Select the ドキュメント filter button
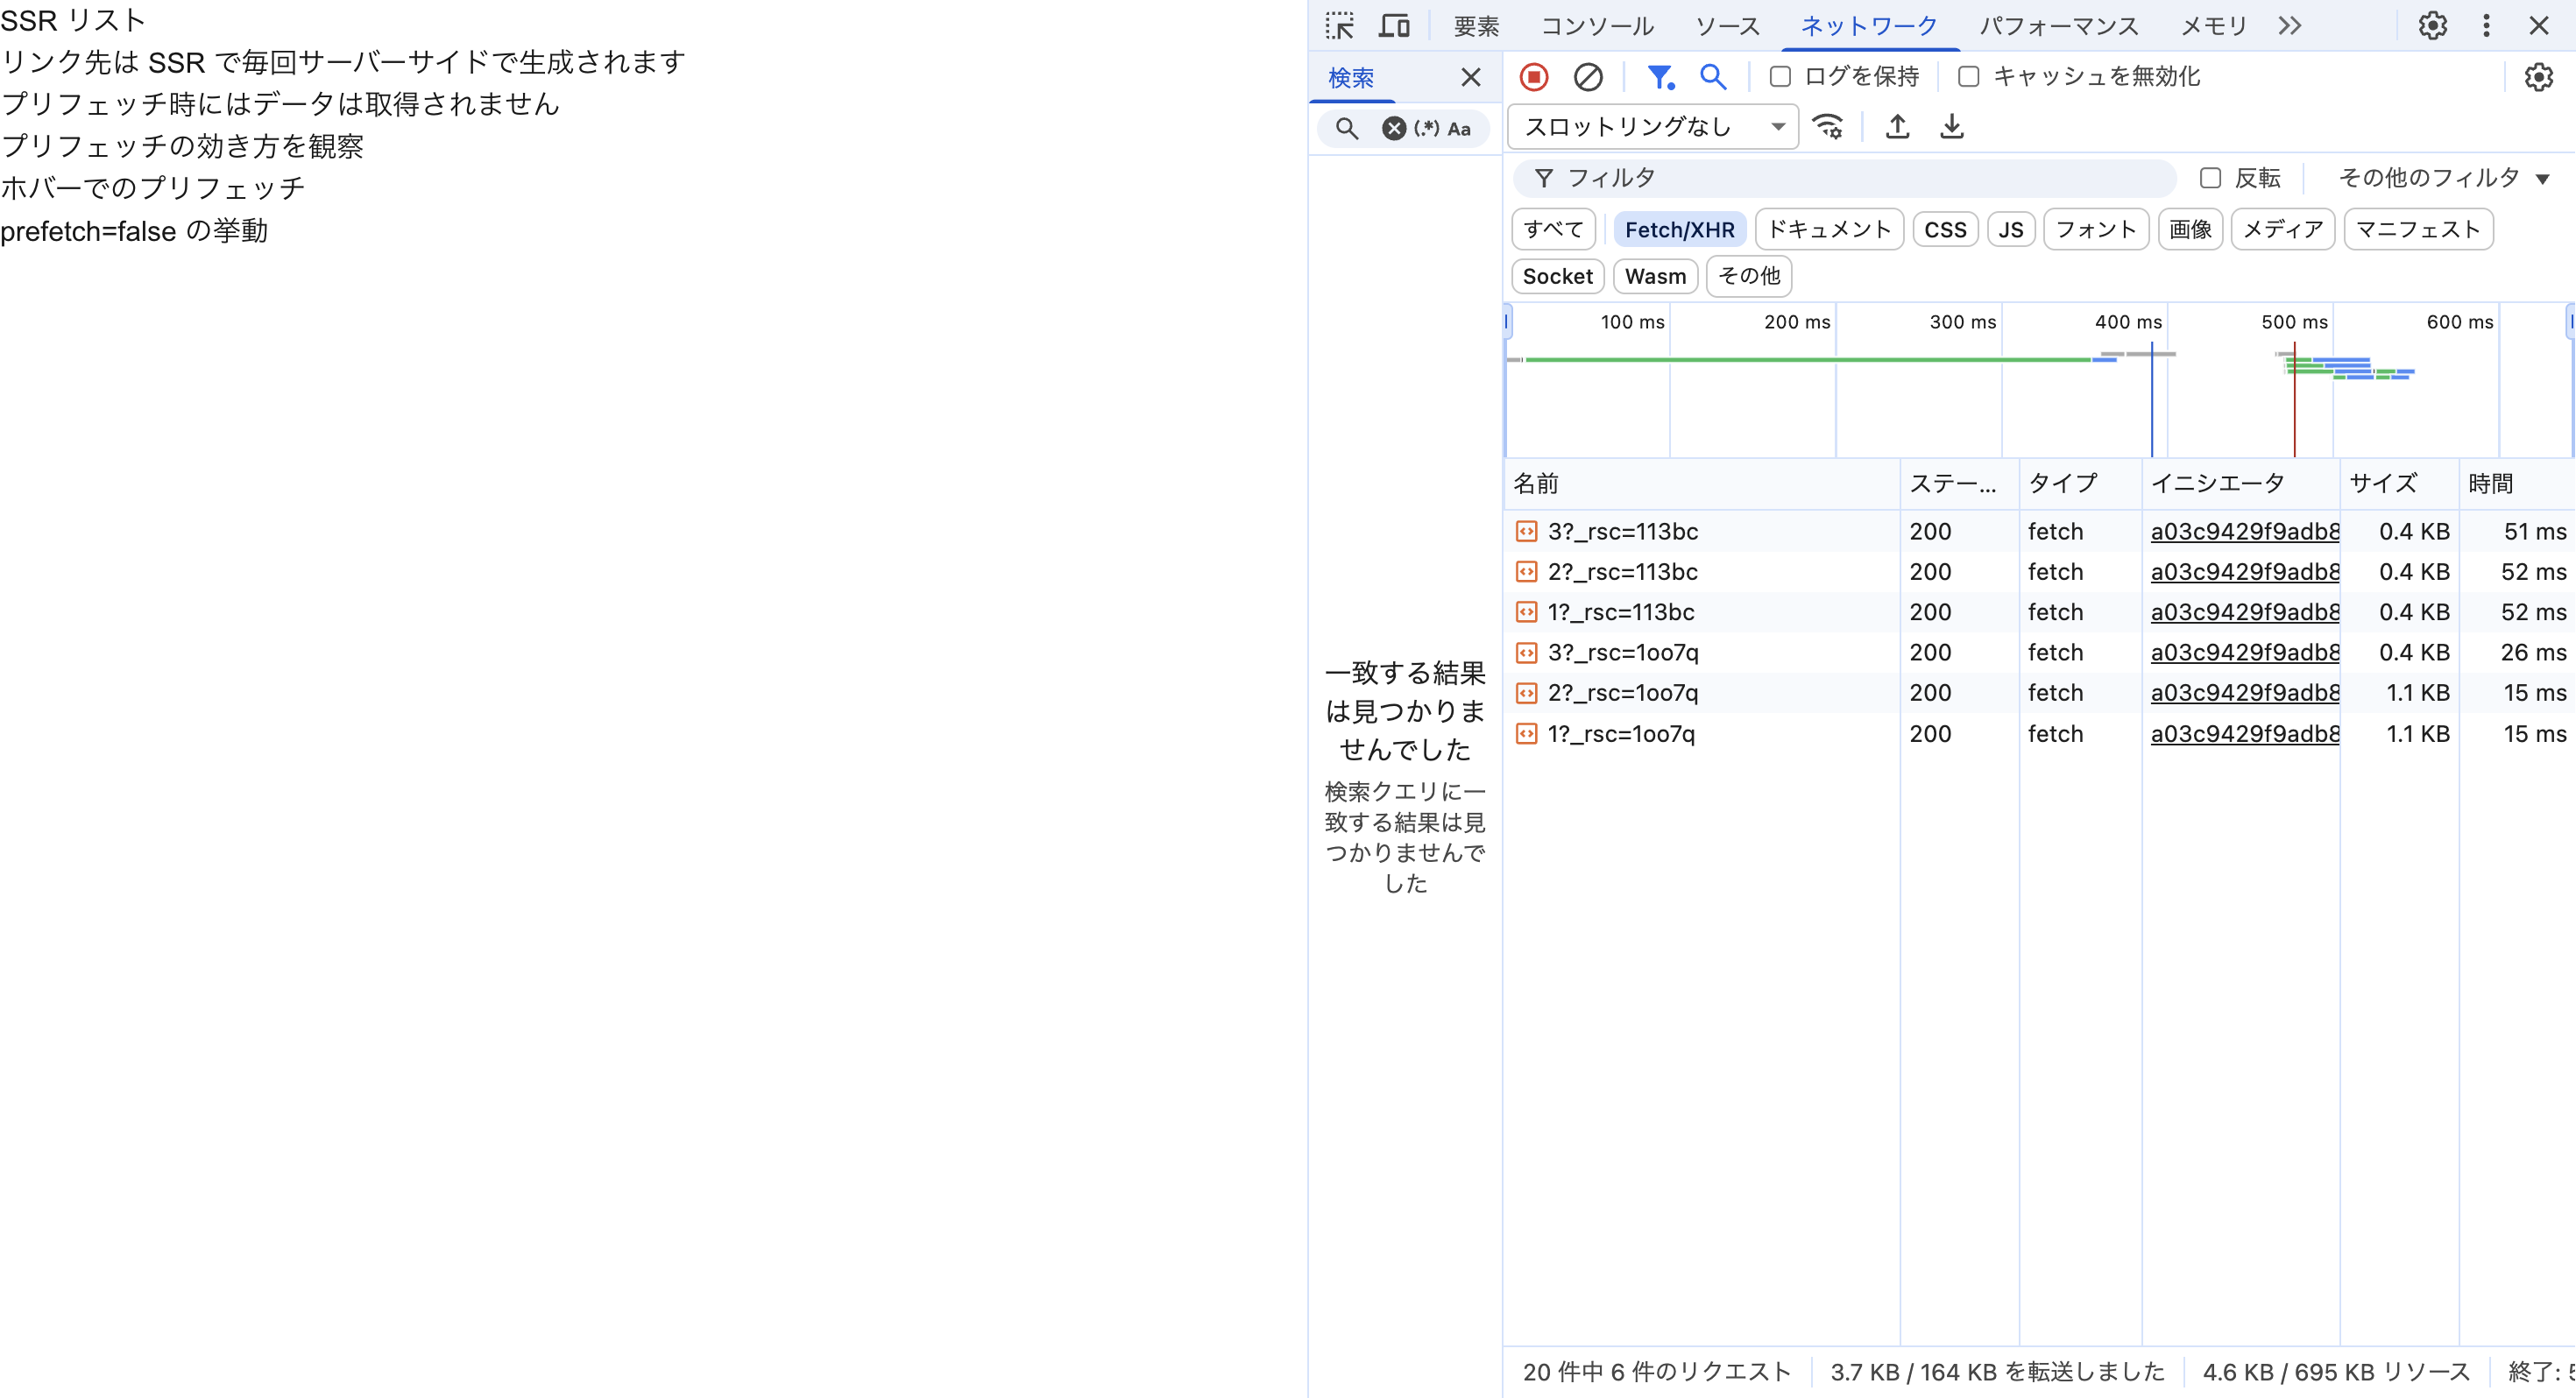This screenshot has width=2576, height=1398. 1829,230
